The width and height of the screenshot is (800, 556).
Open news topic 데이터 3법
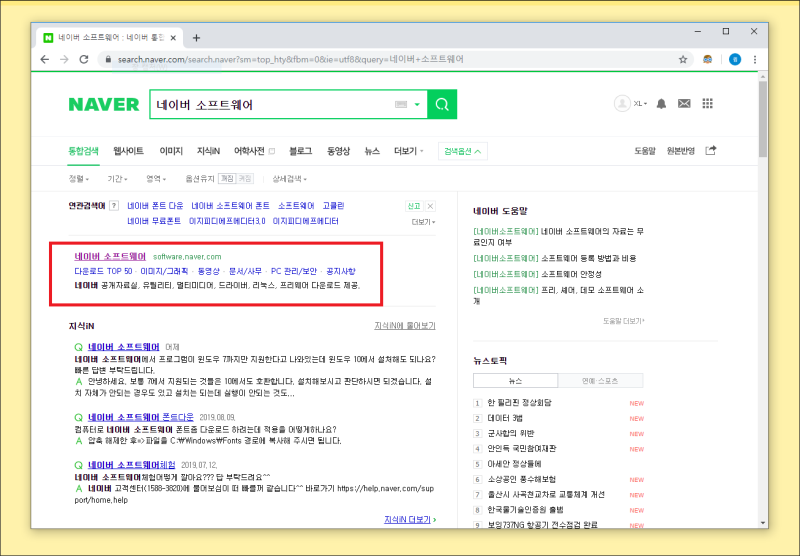(505, 418)
